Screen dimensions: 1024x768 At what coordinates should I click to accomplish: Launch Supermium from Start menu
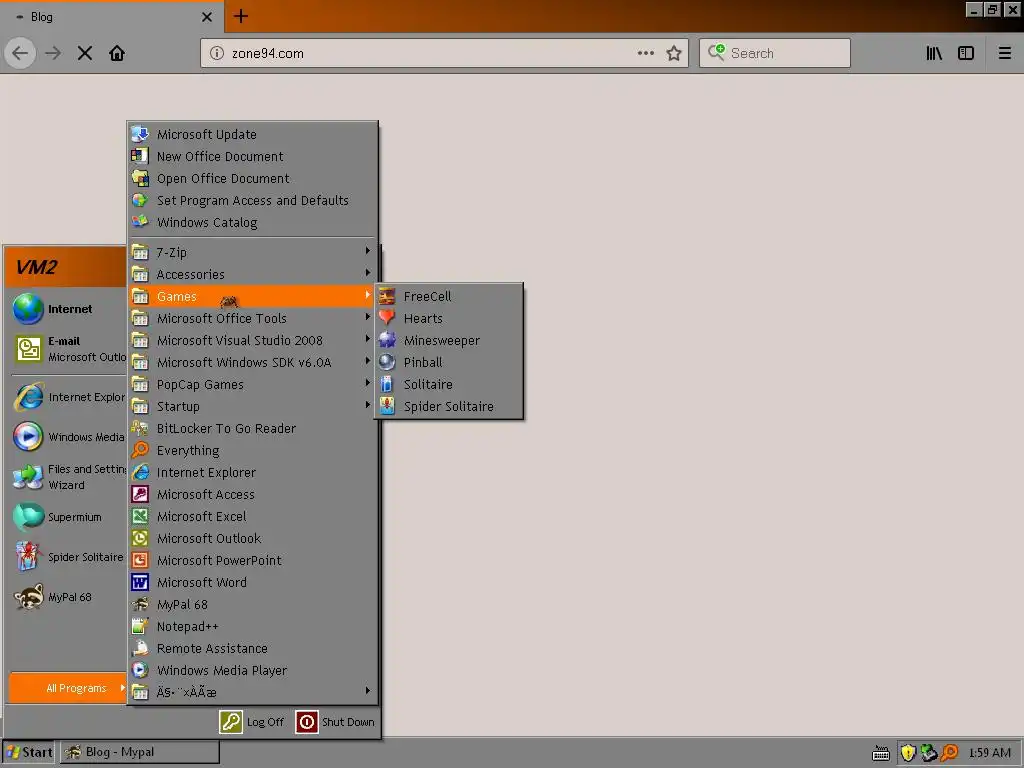(67, 517)
